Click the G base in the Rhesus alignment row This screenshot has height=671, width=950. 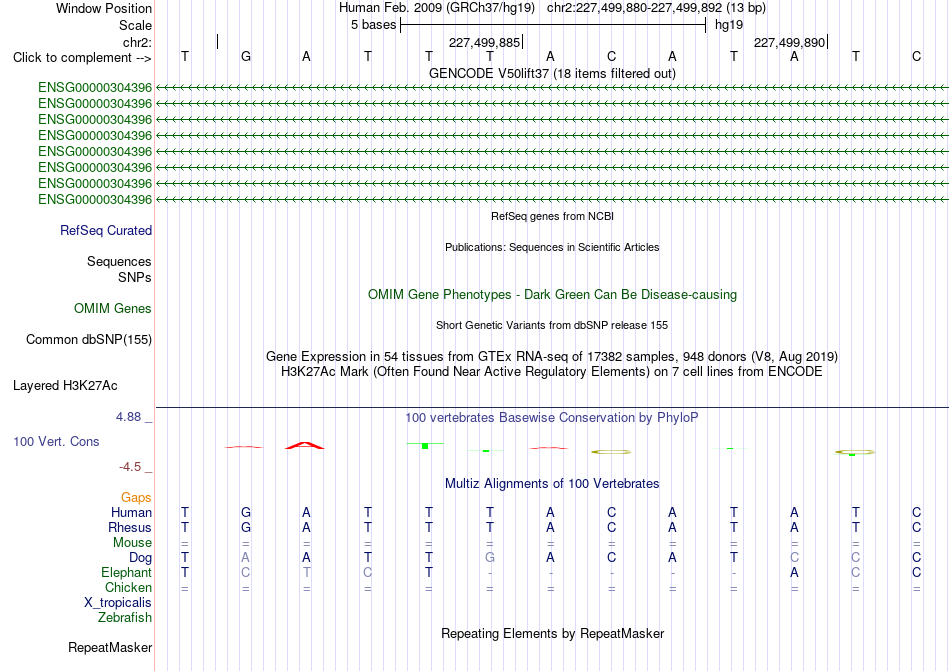[x=245, y=527]
